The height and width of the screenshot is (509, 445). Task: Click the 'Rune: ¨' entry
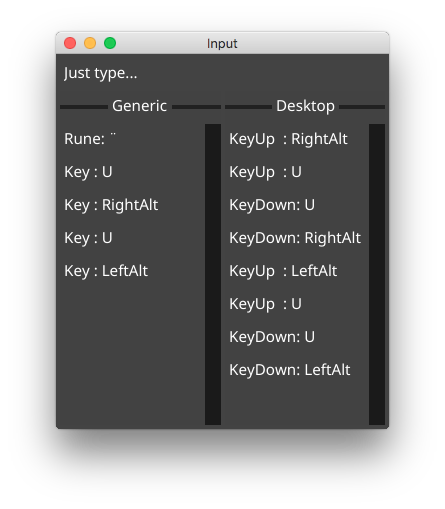(x=90, y=139)
